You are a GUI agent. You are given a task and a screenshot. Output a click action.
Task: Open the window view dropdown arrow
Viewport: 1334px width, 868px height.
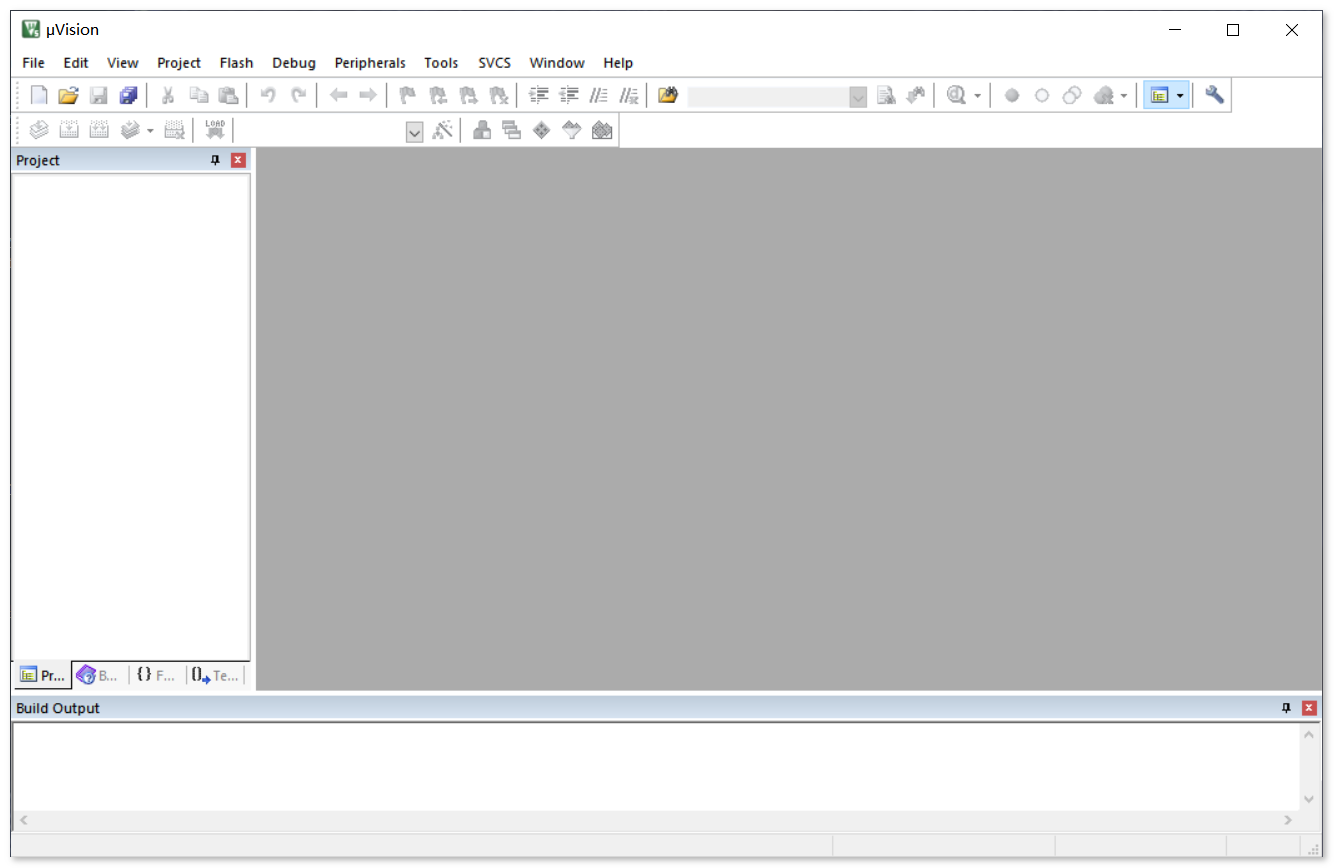tap(1181, 96)
